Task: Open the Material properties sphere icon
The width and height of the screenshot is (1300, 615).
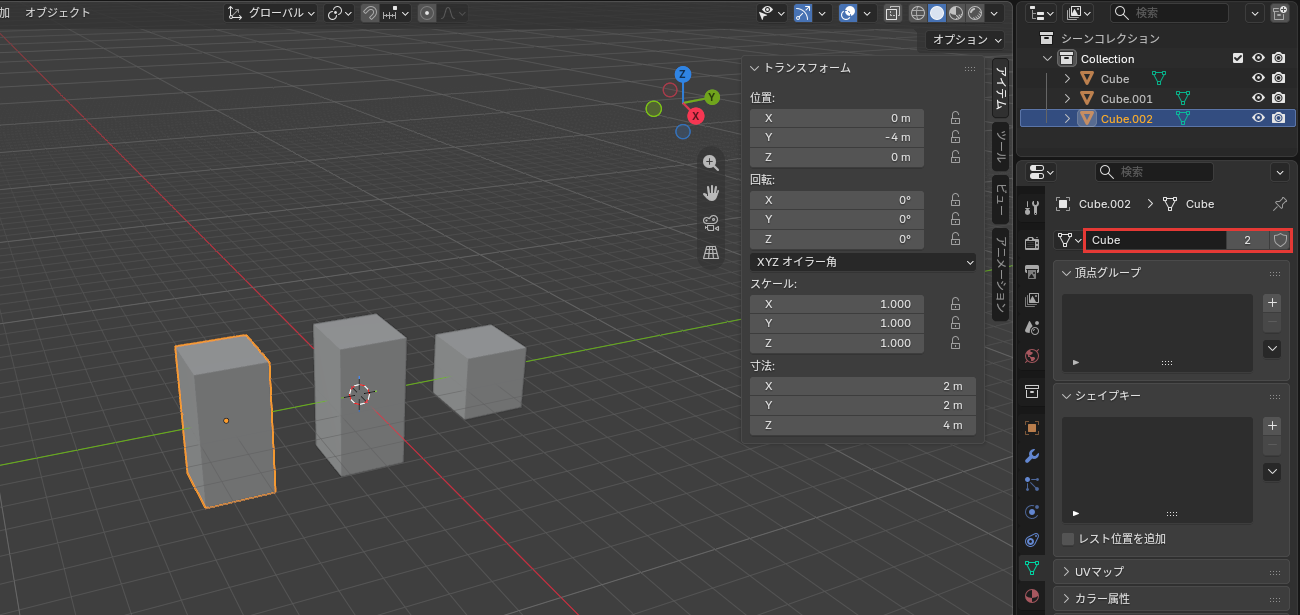Action: (1032, 597)
